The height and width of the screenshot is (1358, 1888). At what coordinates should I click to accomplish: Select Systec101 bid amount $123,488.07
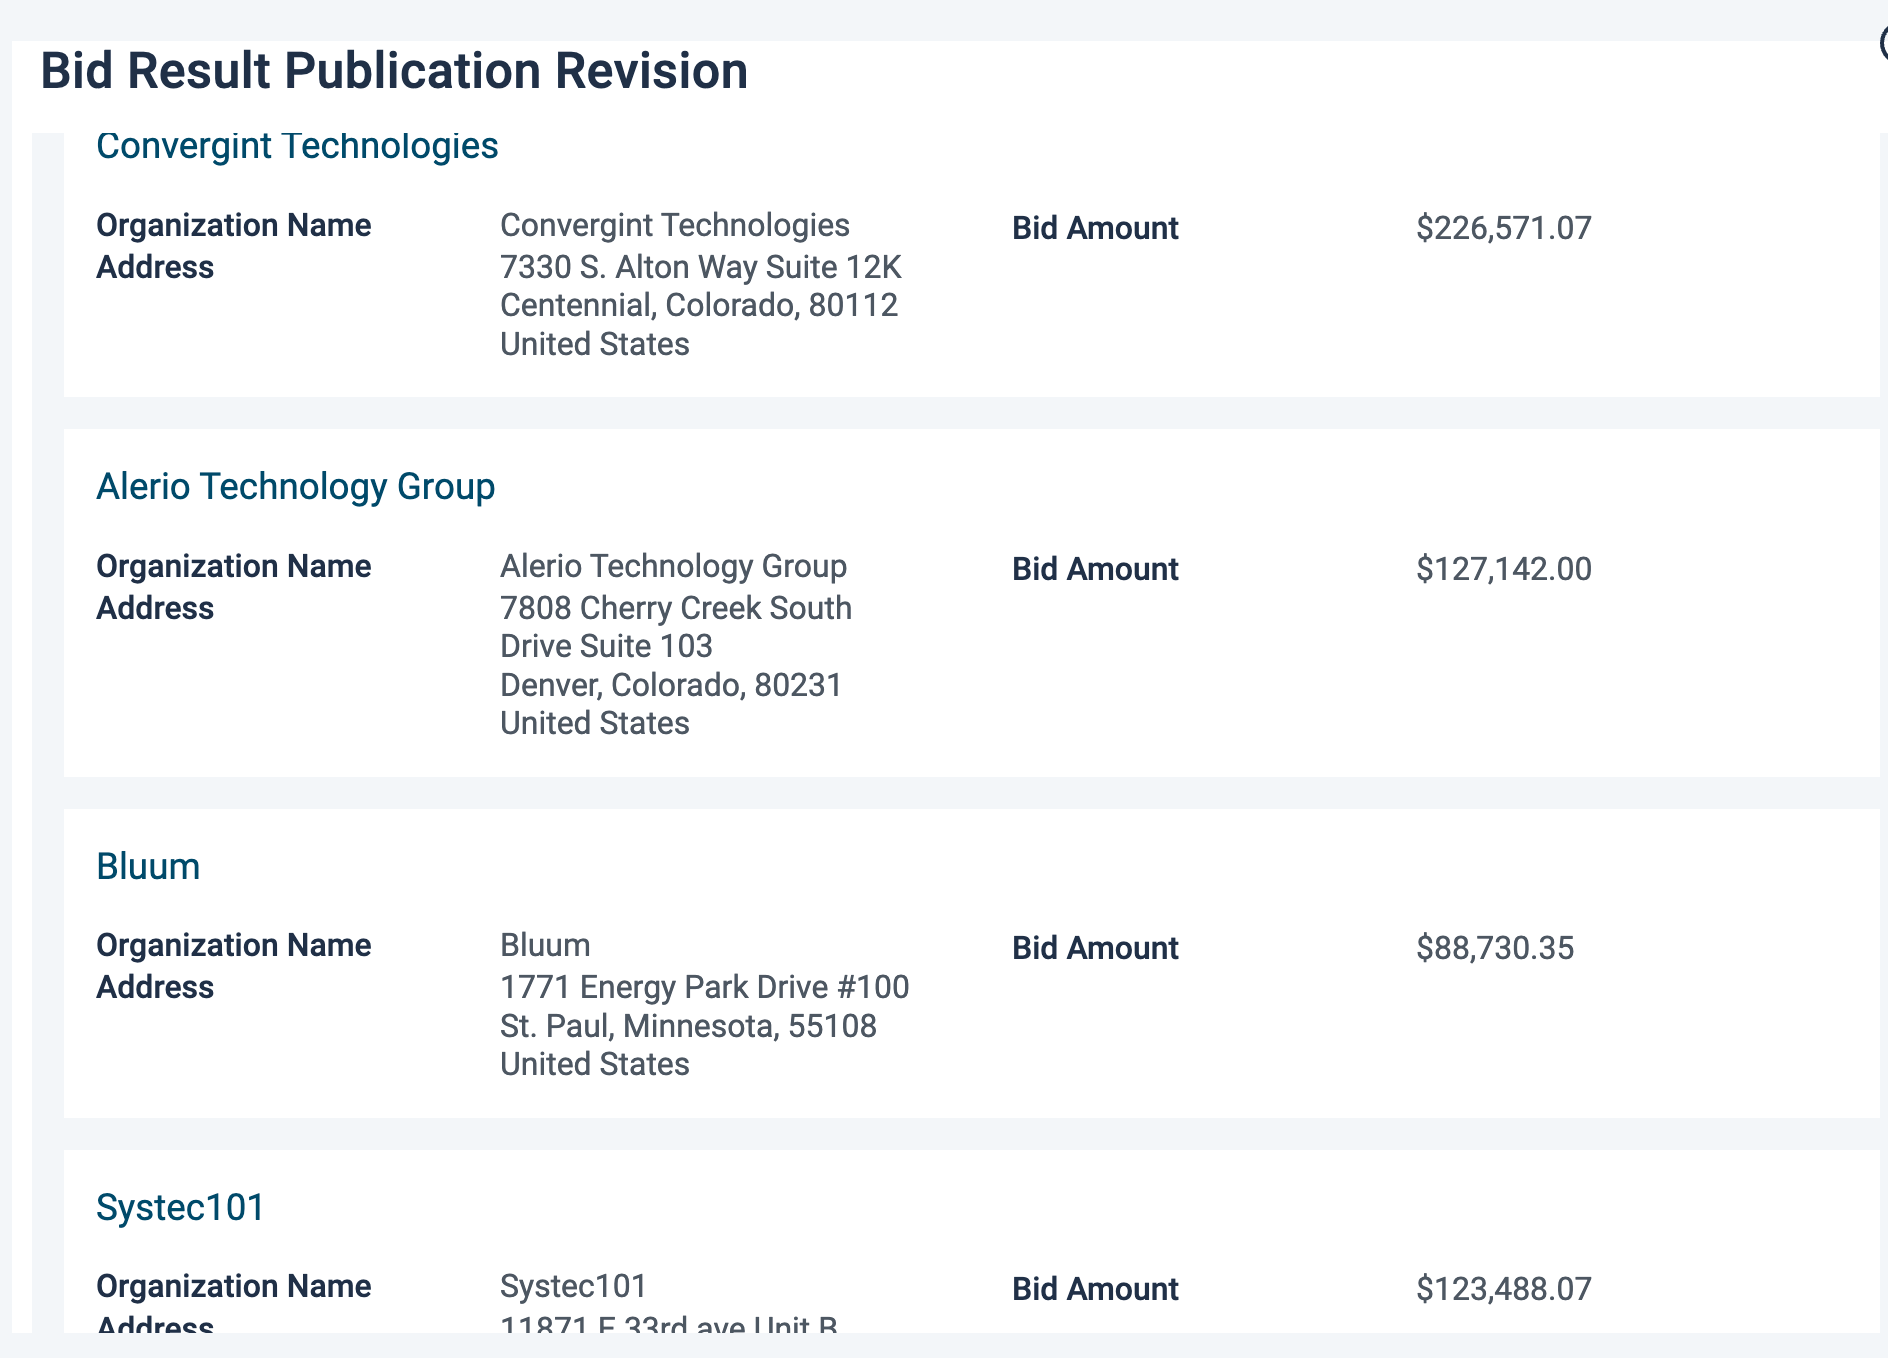1504,1289
